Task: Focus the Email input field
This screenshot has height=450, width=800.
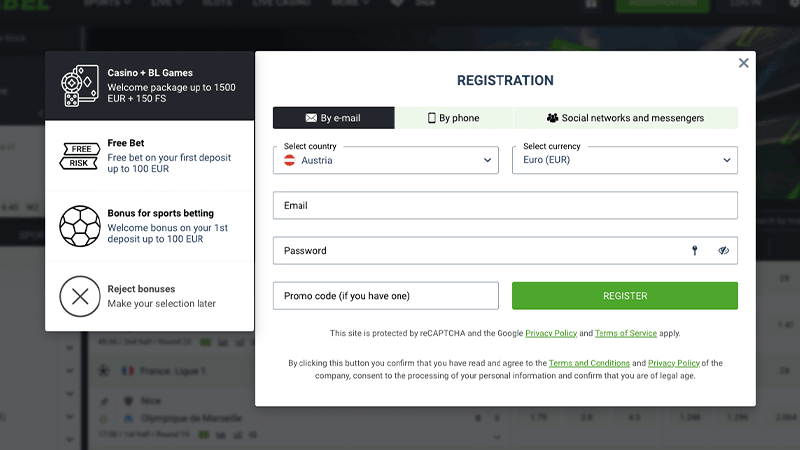Action: (x=505, y=206)
